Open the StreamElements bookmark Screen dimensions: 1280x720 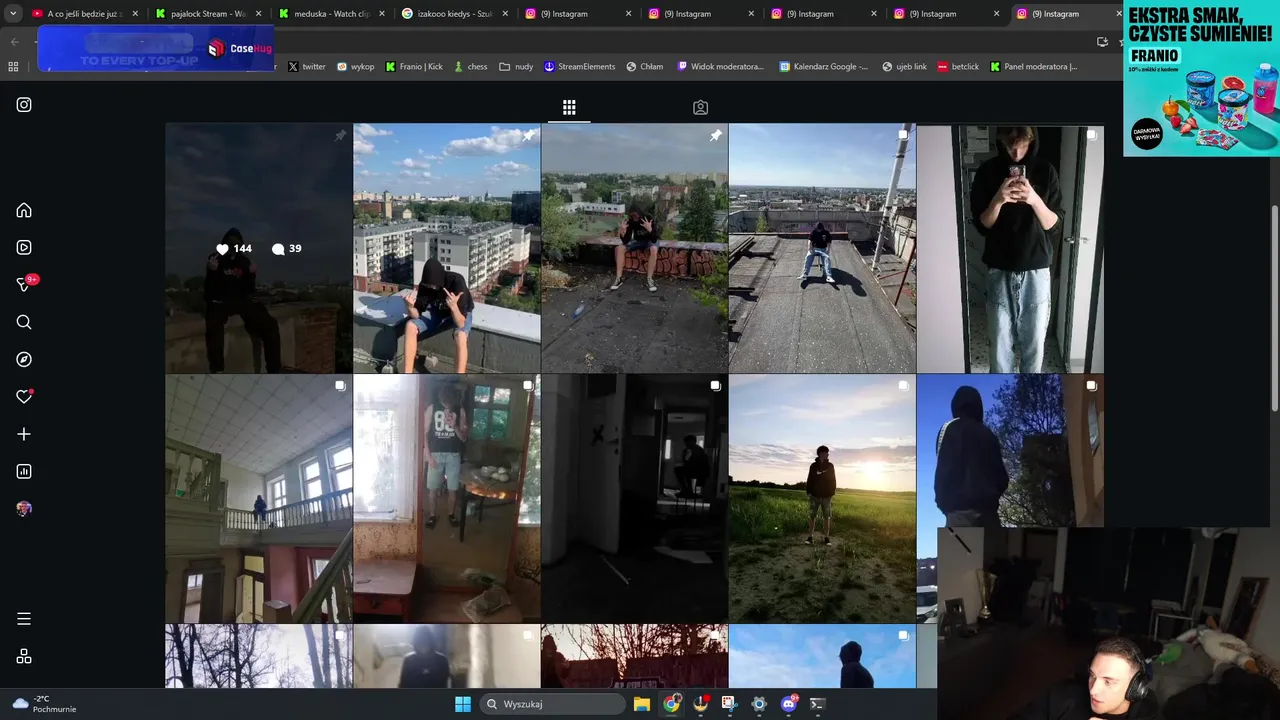pyautogui.click(x=579, y=67)
